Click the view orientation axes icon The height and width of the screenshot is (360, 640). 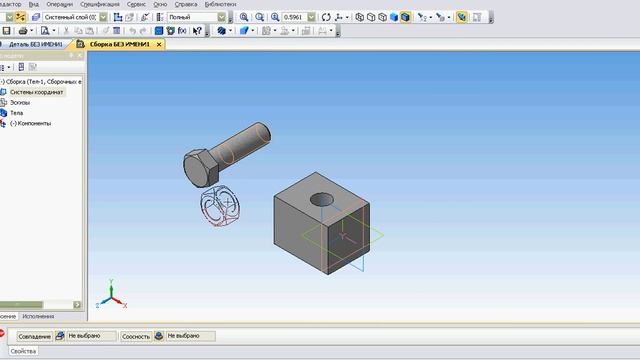pos(339,17)
